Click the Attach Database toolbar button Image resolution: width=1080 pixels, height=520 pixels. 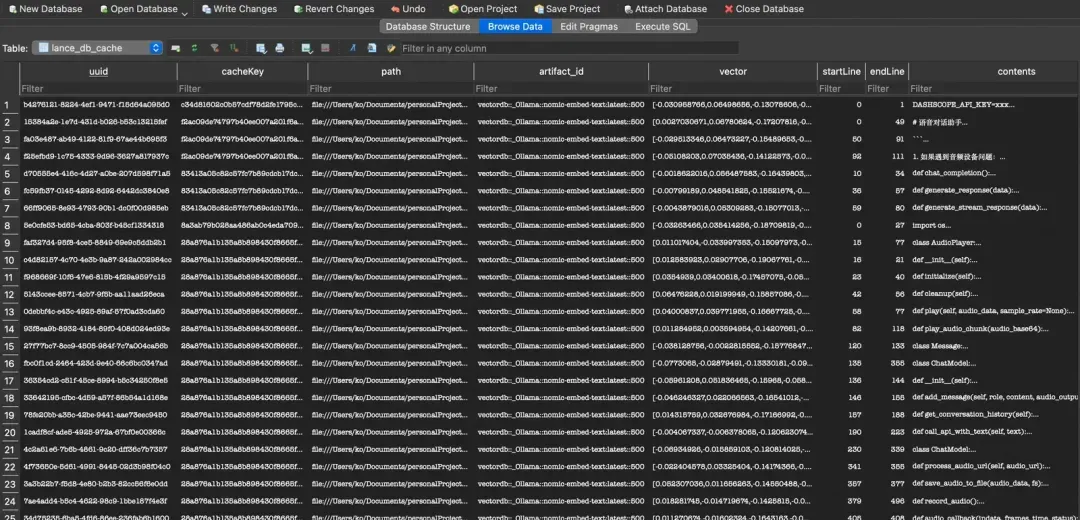point(665,9)
